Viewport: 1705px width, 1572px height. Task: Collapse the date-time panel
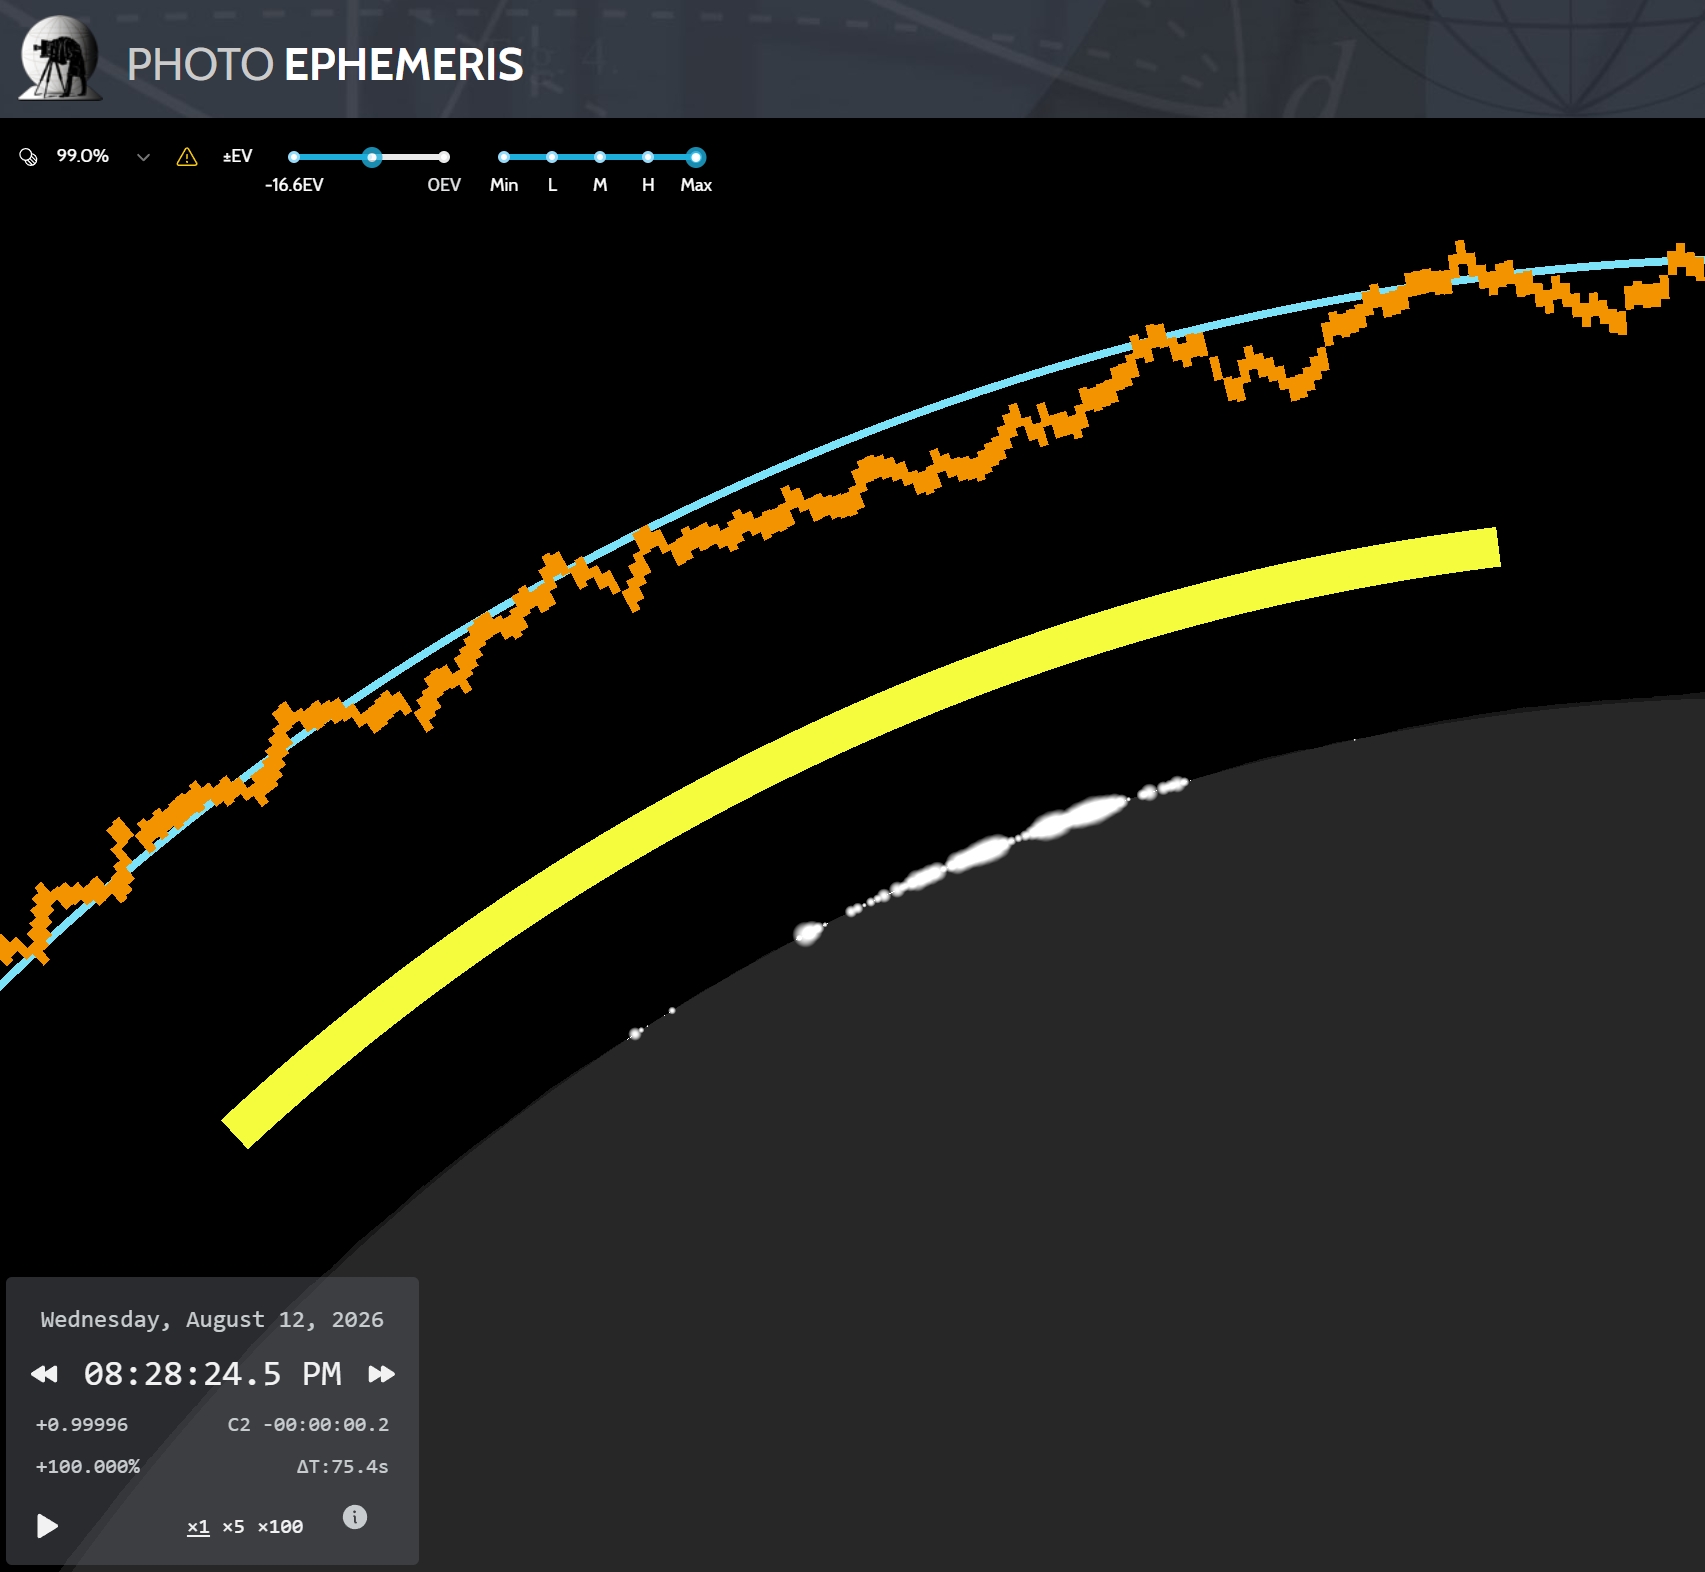point(212,1319)
